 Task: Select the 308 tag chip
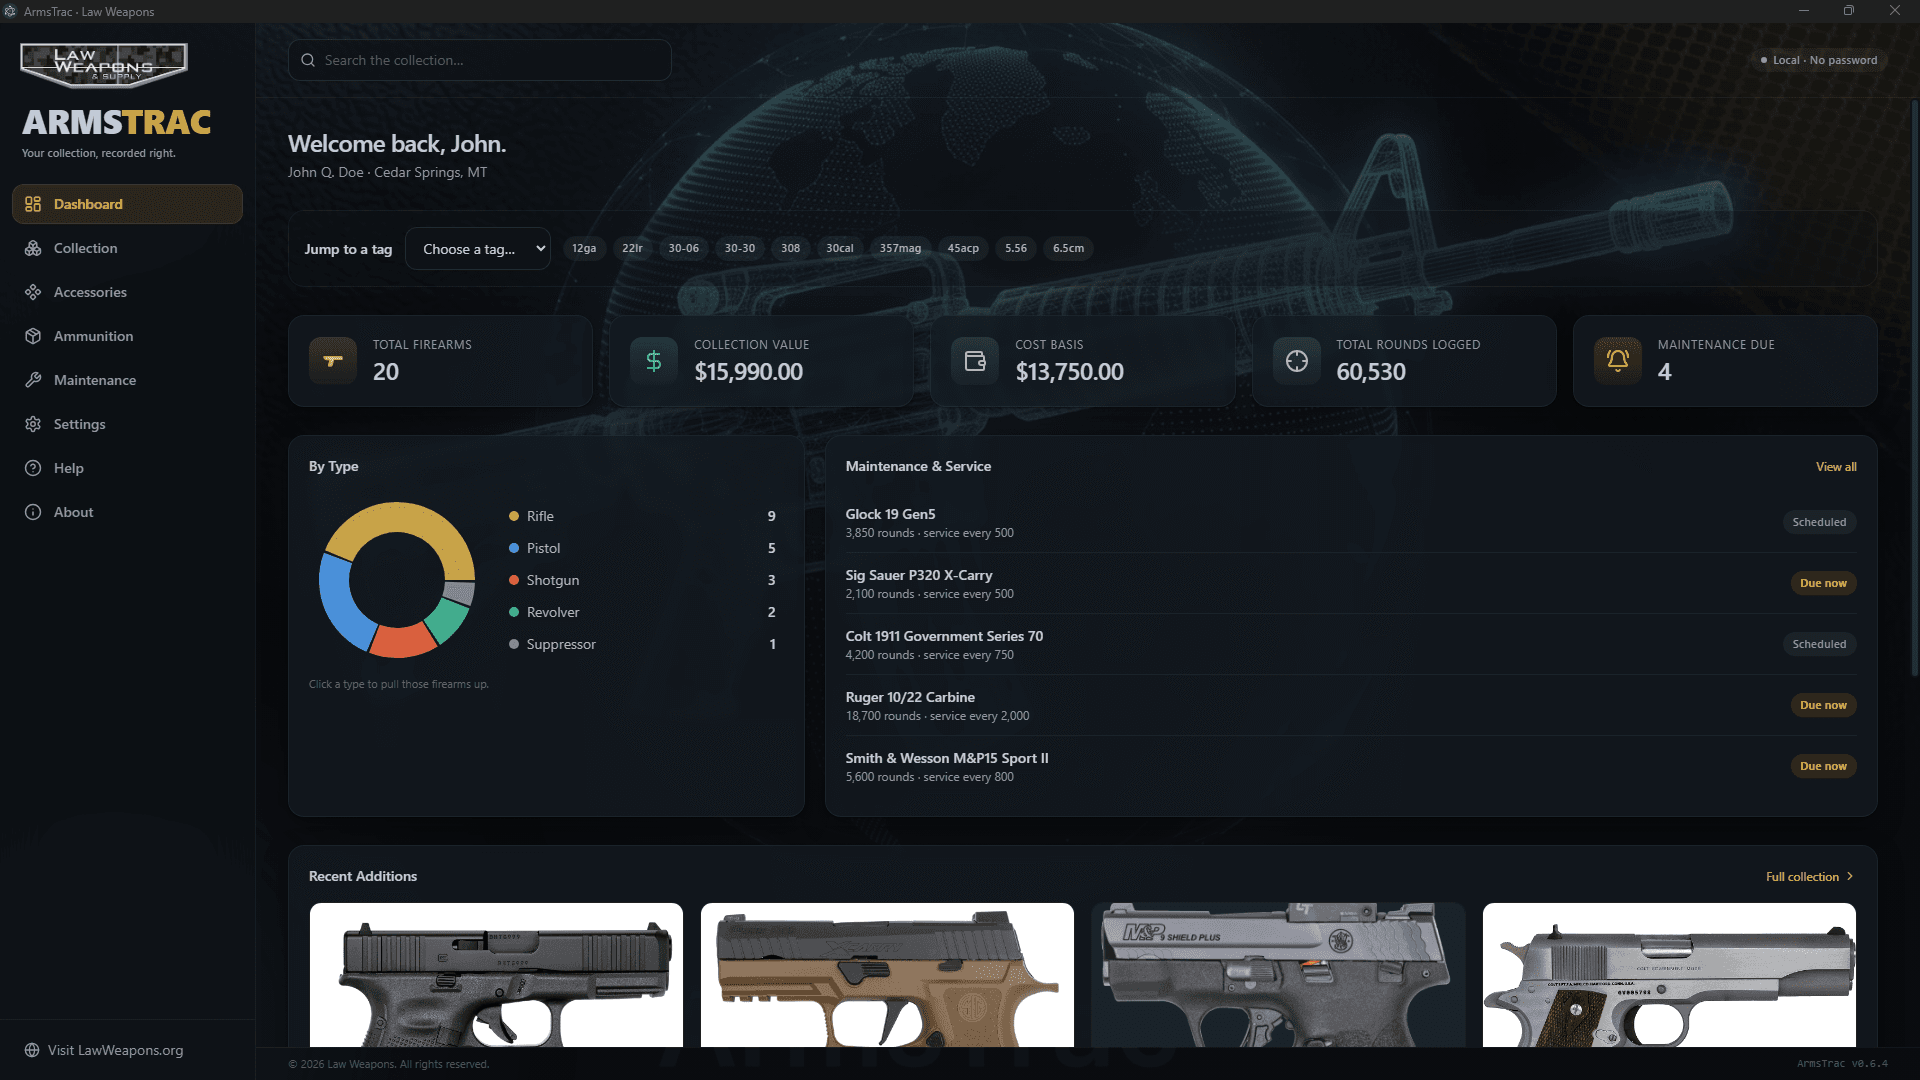pyautogui.click(x=790, y=248)
